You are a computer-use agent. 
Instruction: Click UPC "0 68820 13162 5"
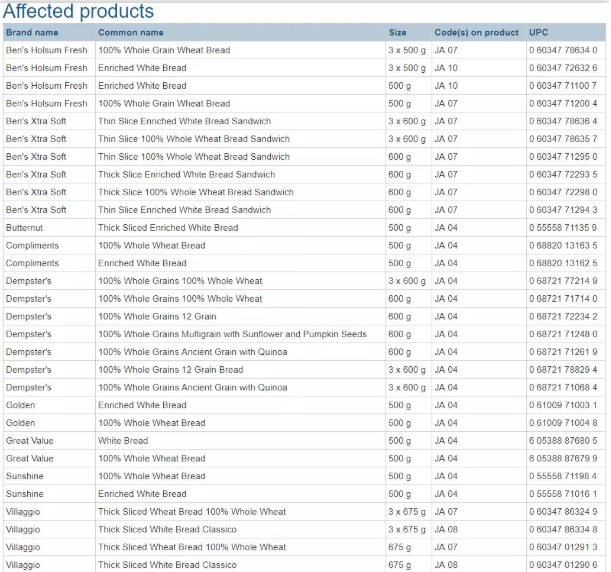tap(563, 263)
